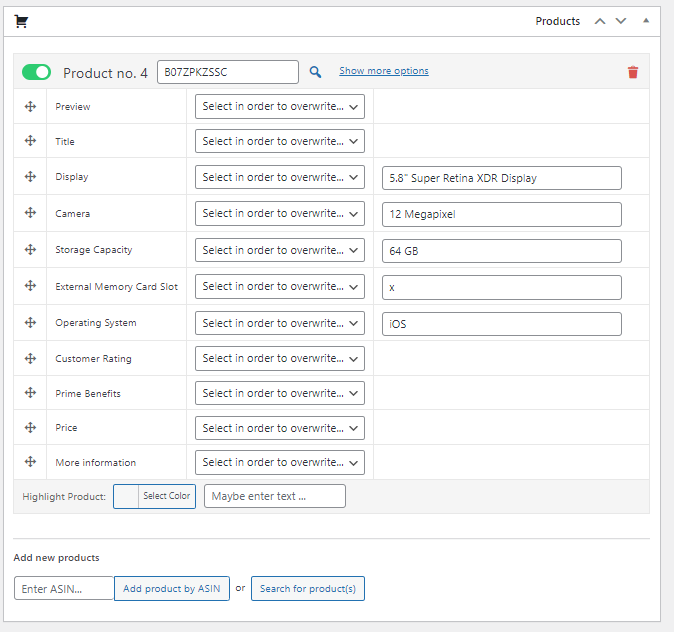Delete Product no. 4 with trash icon
This screenshot has width=674, height=632.
[633, 72]
